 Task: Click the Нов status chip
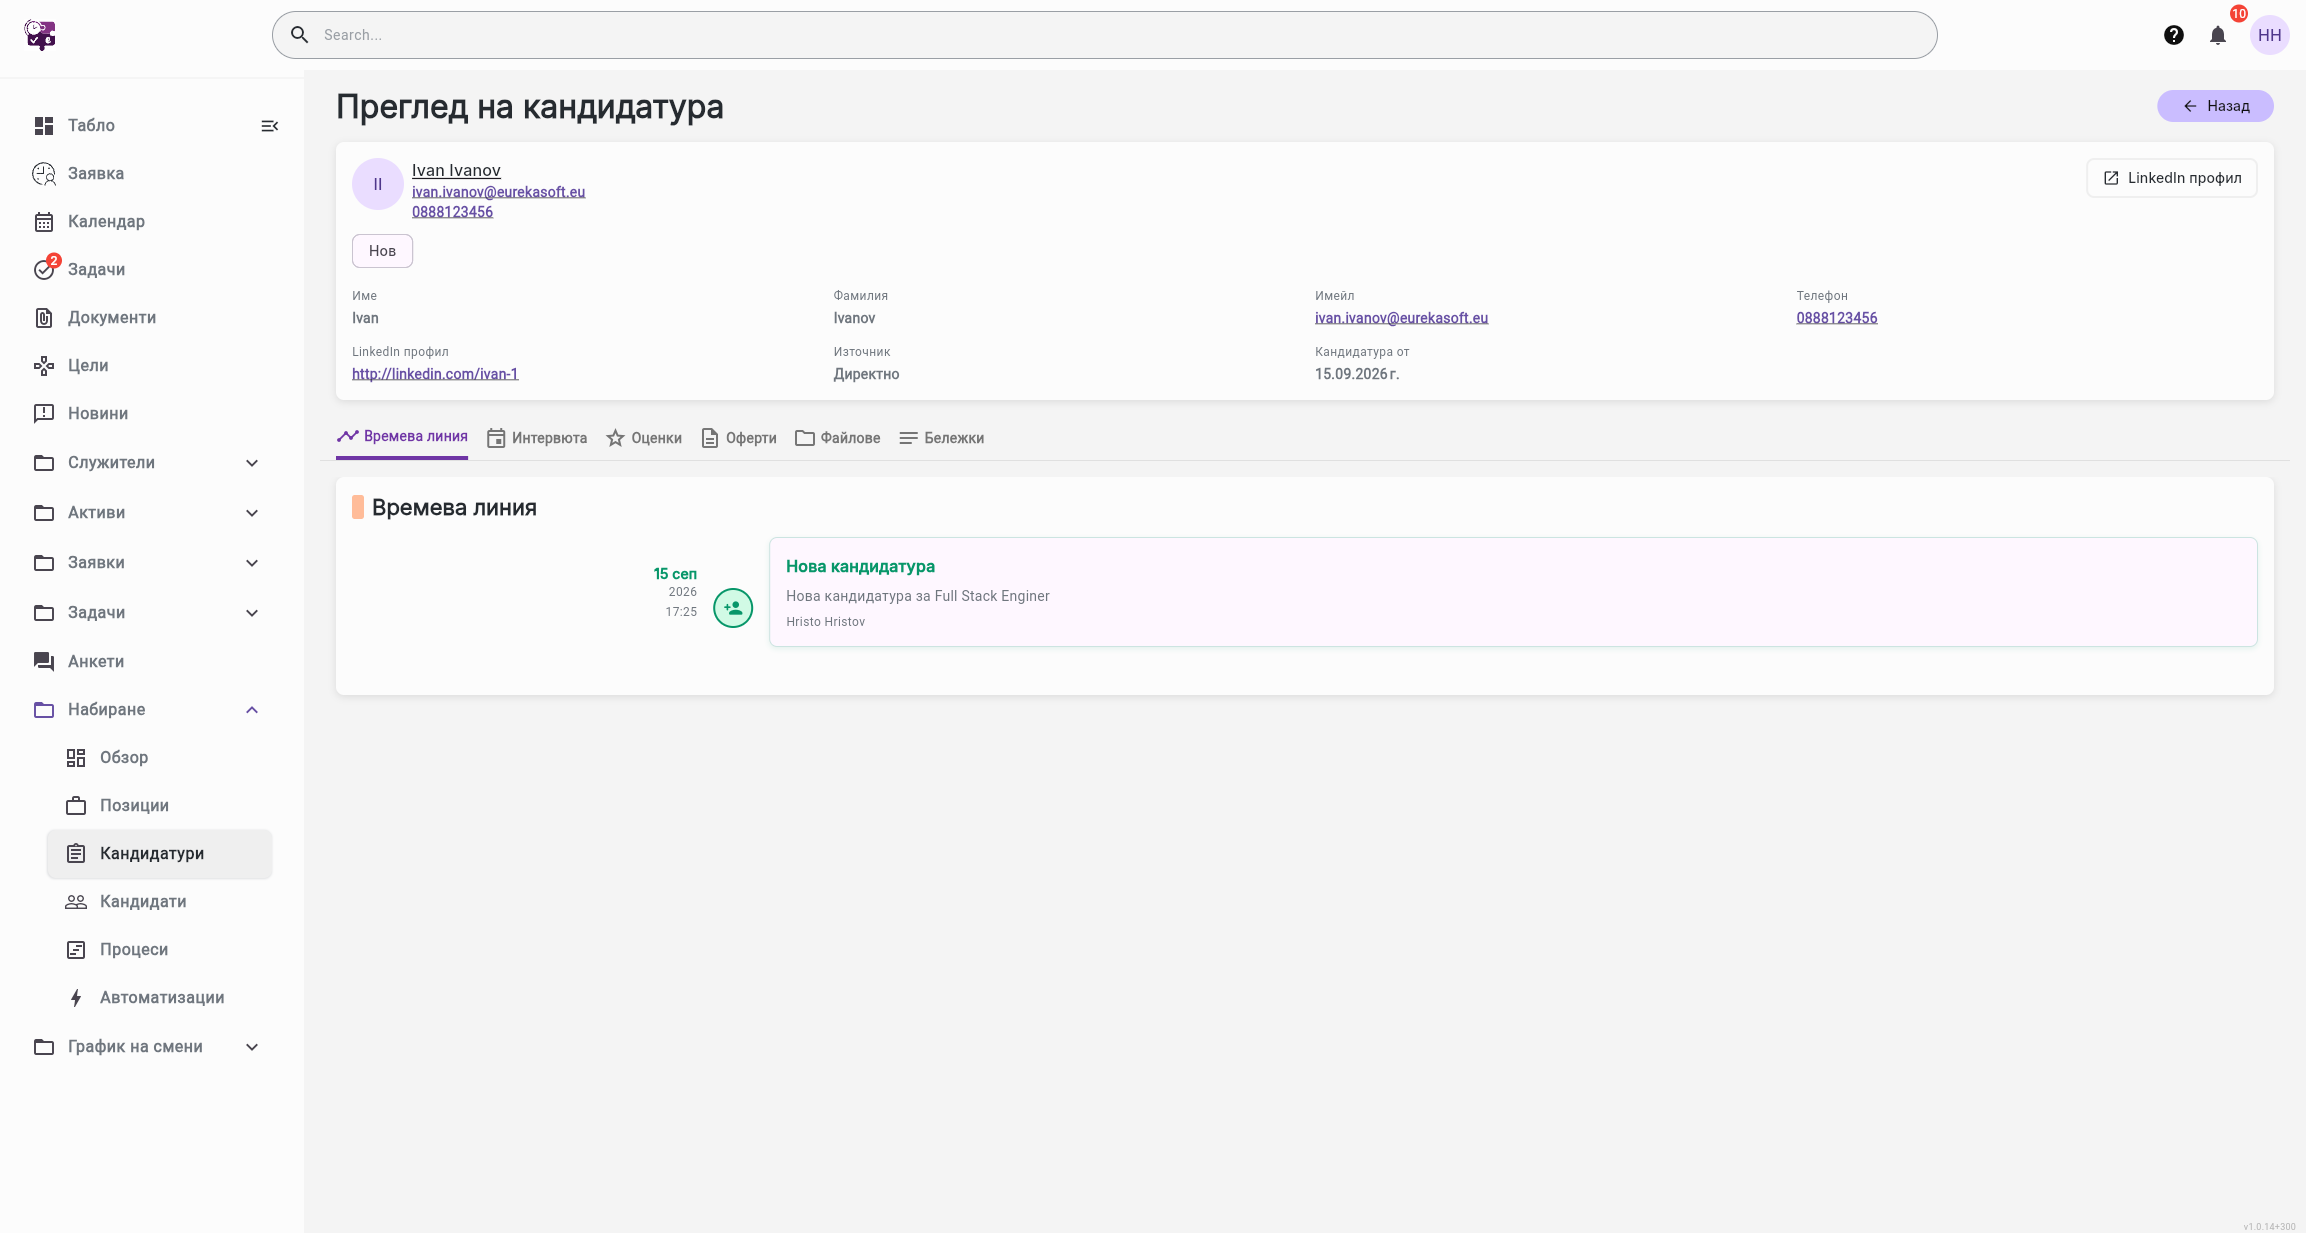[382, 251]
